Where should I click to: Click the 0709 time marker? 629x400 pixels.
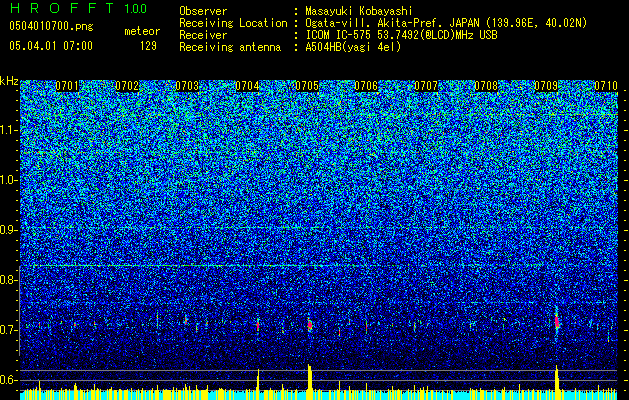[x=546, y=86]
